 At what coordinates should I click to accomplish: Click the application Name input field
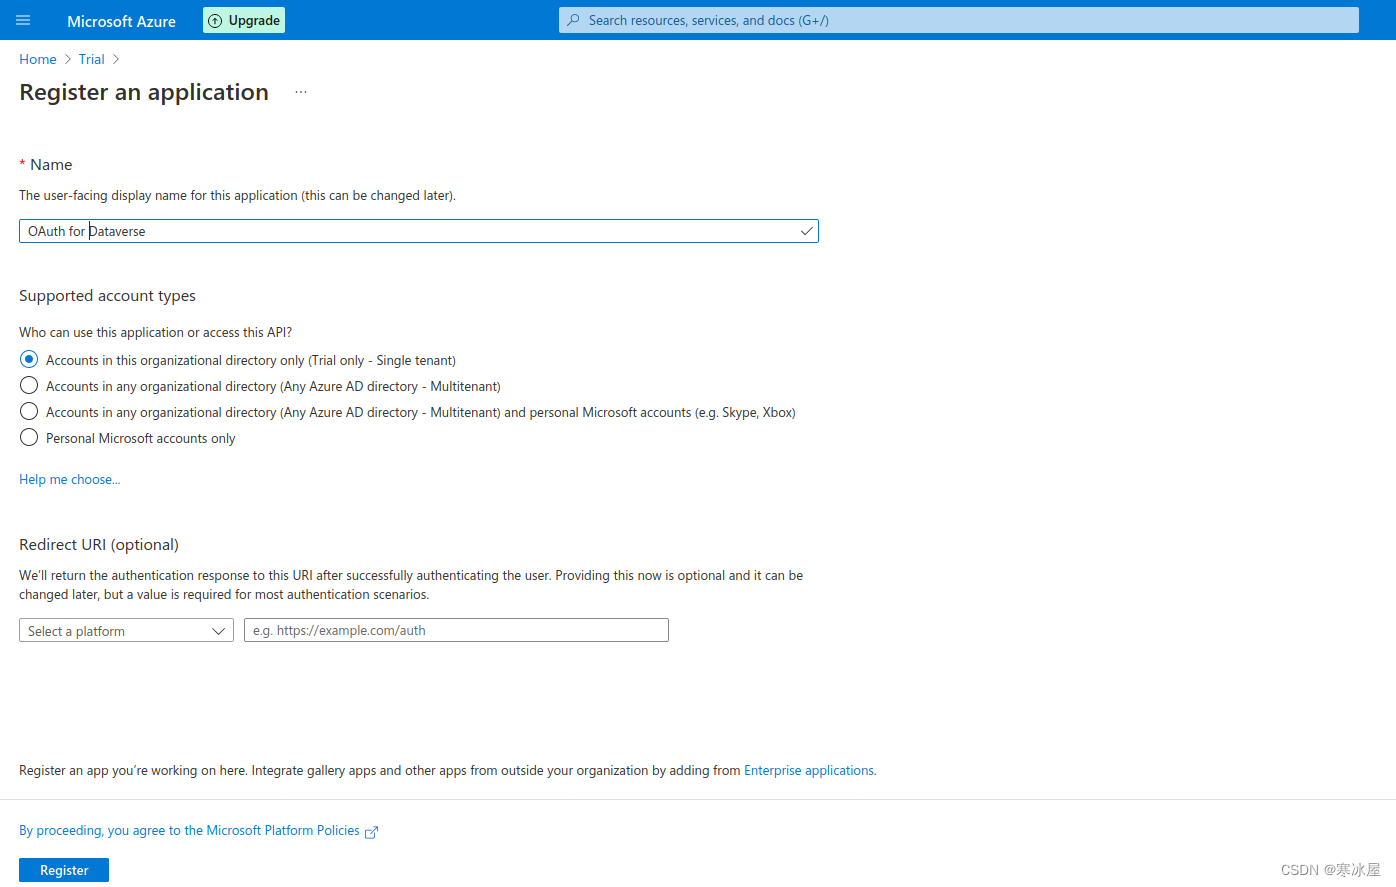point(419,231)
